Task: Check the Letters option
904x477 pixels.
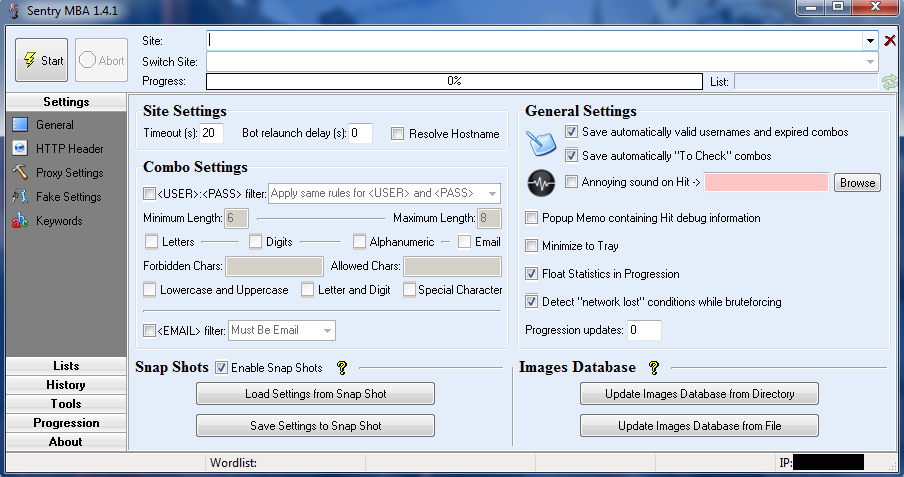Action: tap(152, 242)
